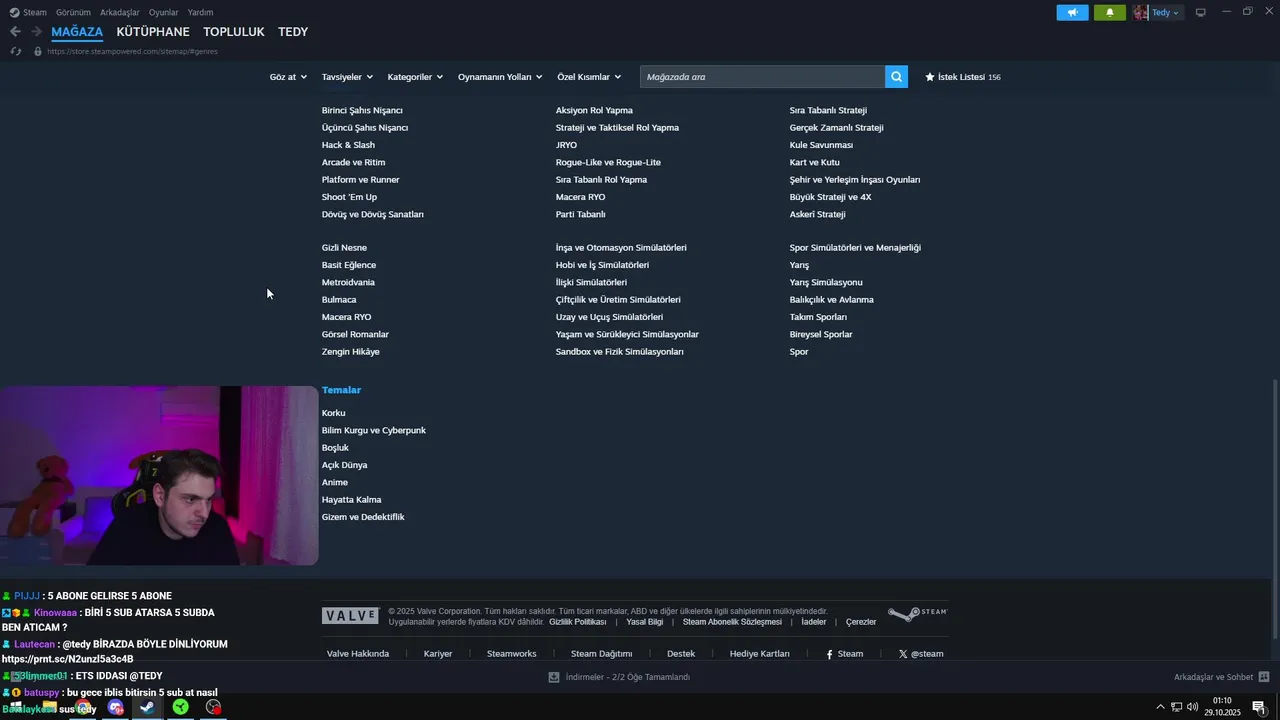The width and height of the screenshot is (1280, 720).
Task: Click the Steam logo in the menu bar
Action: coord(14,12)
